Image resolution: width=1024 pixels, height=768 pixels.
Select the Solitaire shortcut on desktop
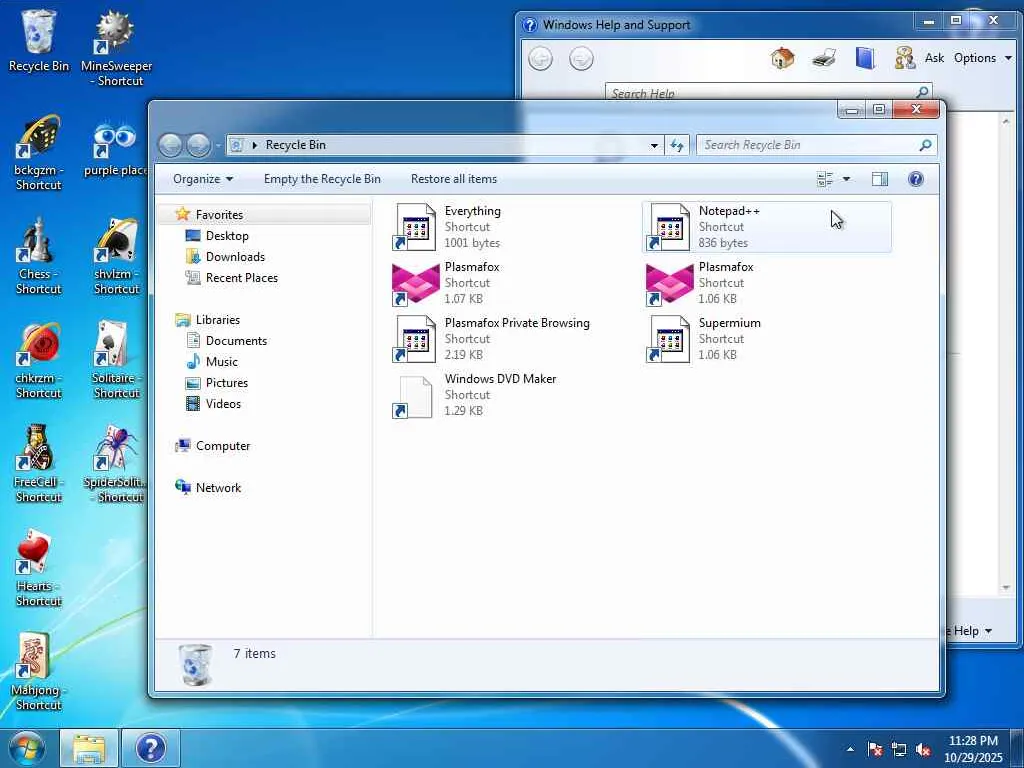[x=116, y=360]
